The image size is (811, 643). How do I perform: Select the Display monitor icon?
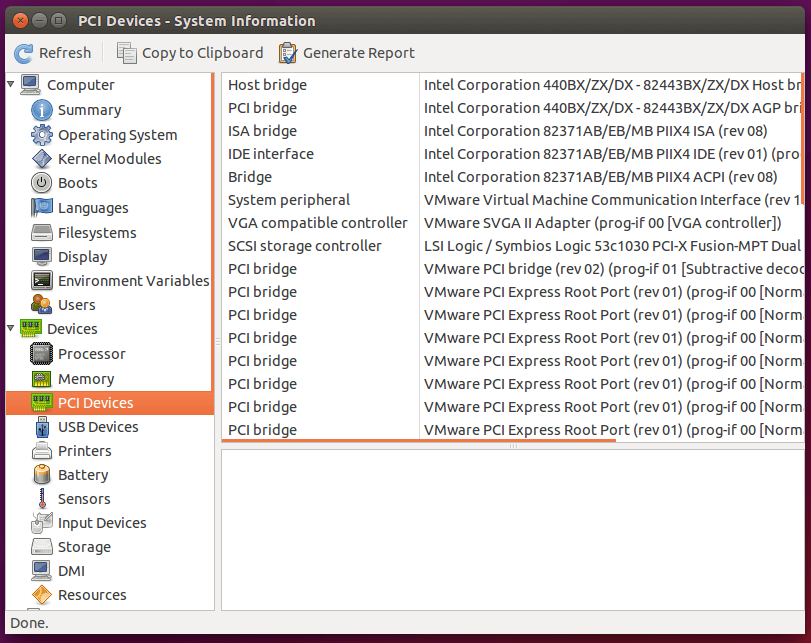coord(42,257)
